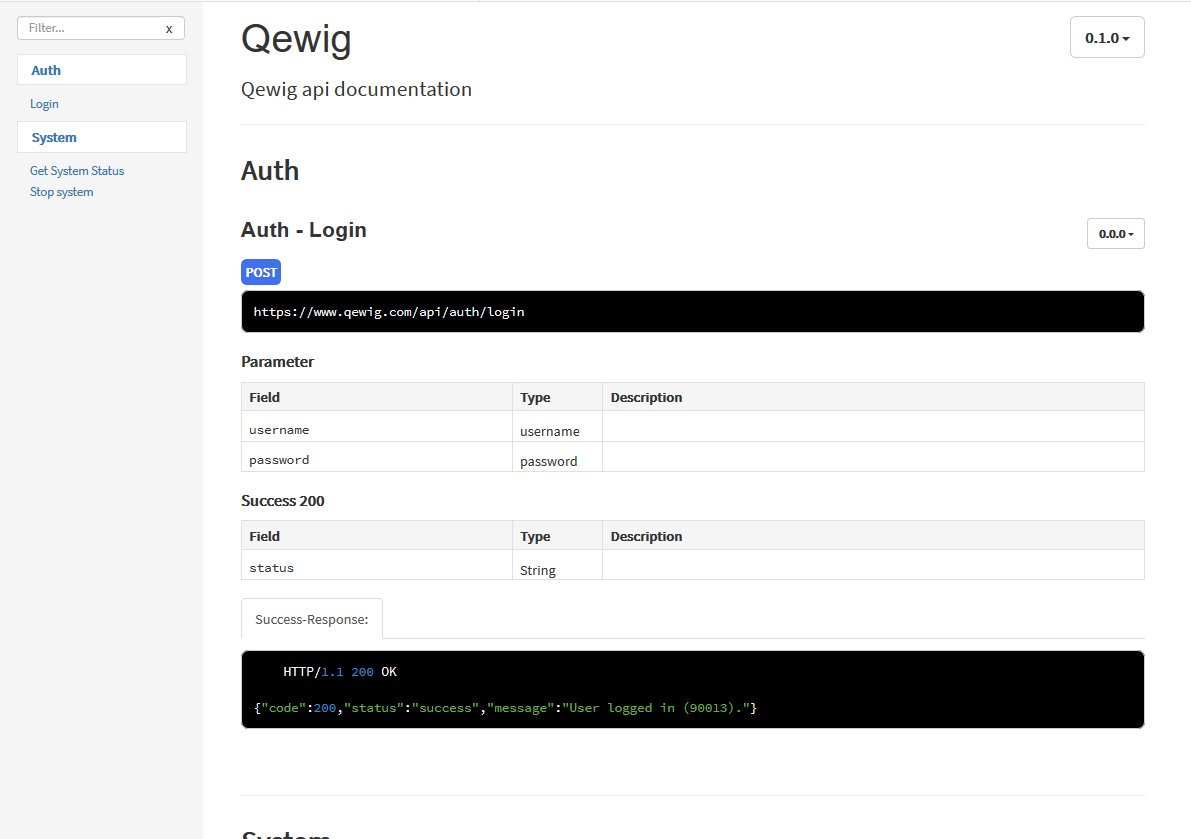Open Get System Status link

click(77, 171)
